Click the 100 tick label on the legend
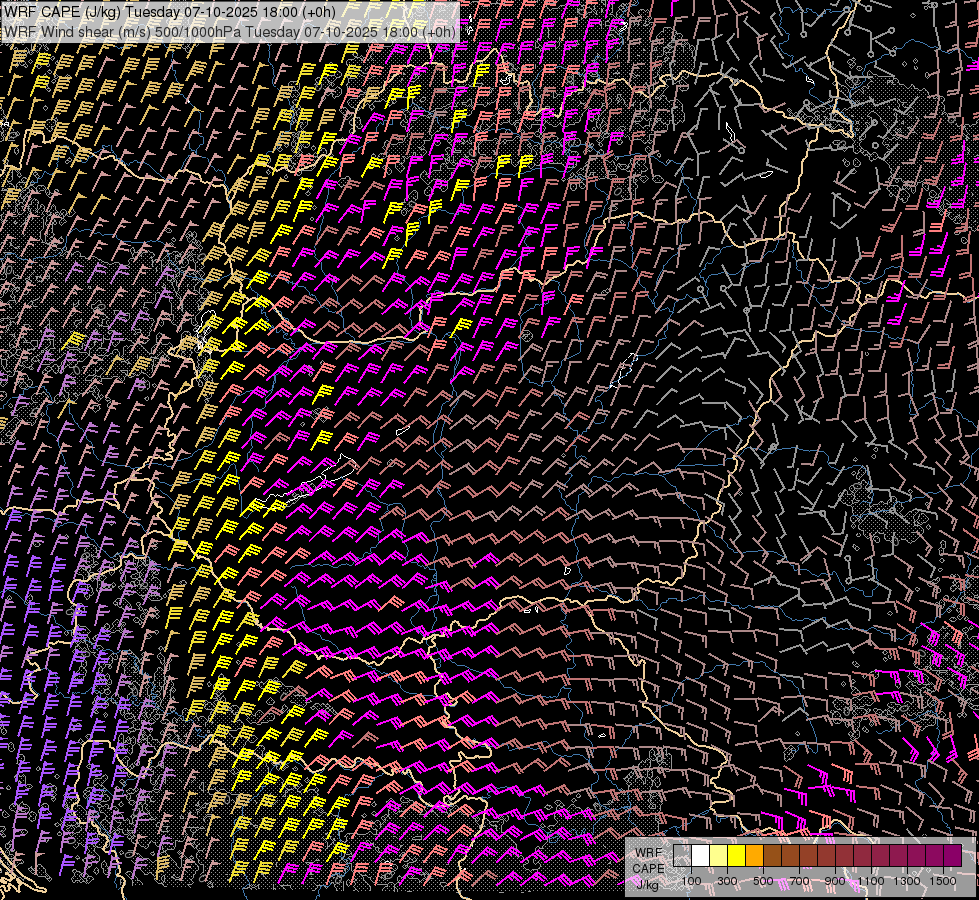This screenshot has width=979, height=900. [691, 881]
